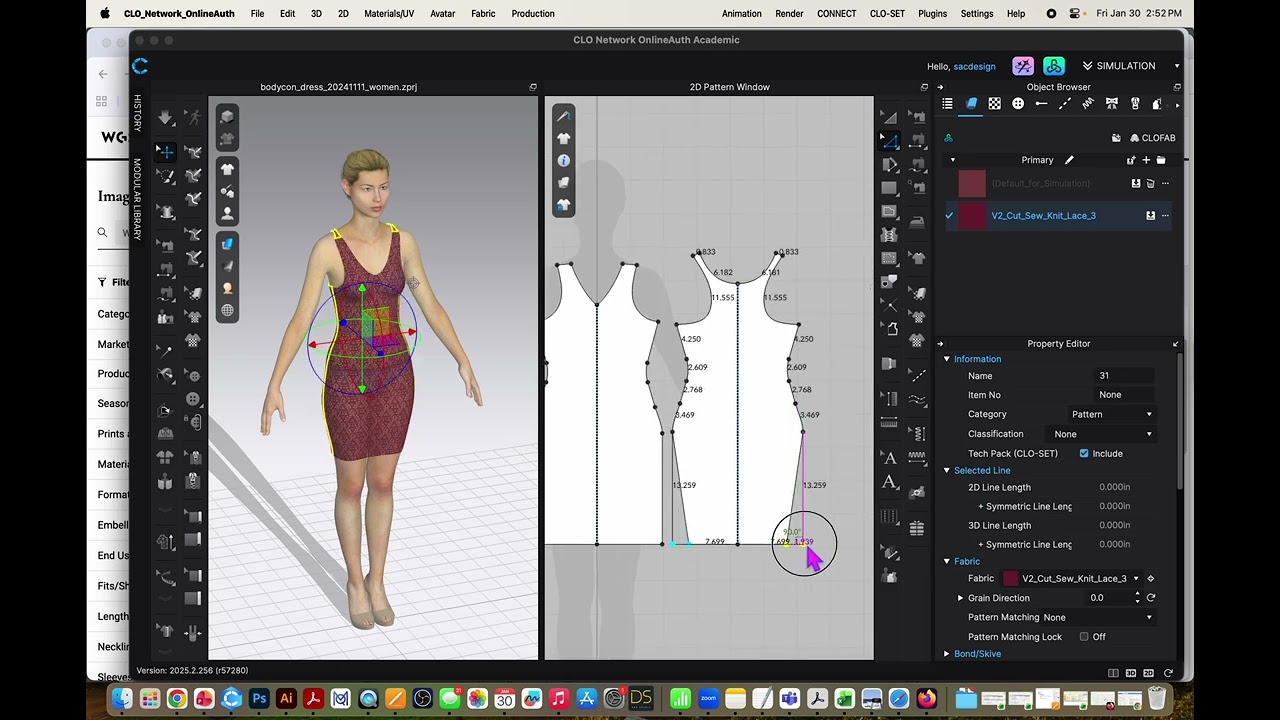Open fabric folder icon next to Primary
1280x720 pixels.
[1161, 160]
